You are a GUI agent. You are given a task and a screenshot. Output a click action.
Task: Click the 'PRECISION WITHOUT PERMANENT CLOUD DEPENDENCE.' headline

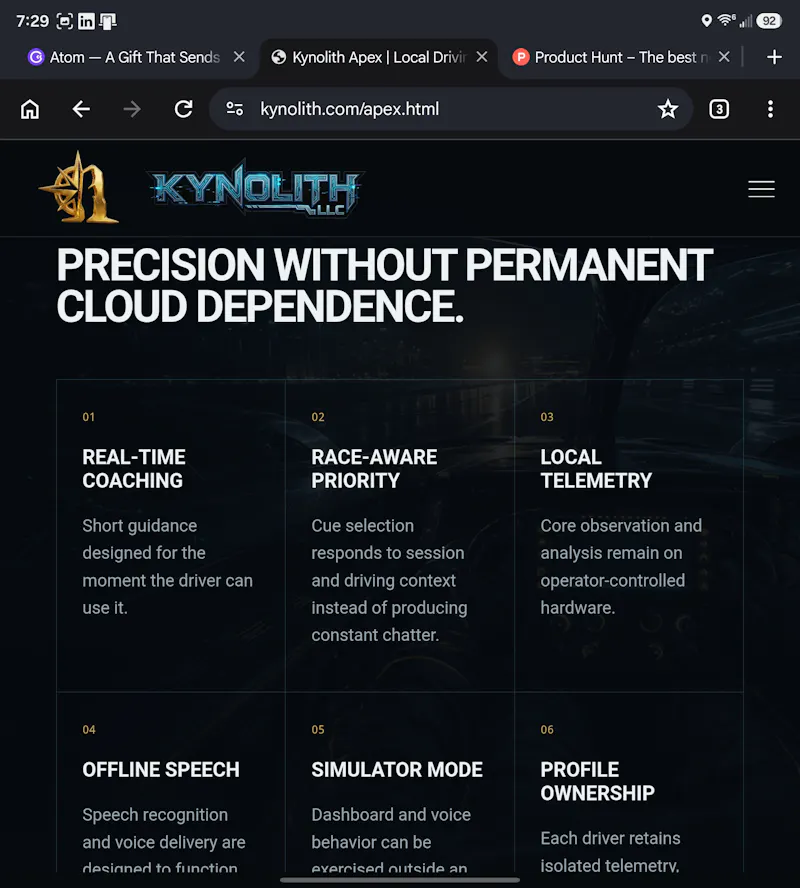(x=384, y=285)
